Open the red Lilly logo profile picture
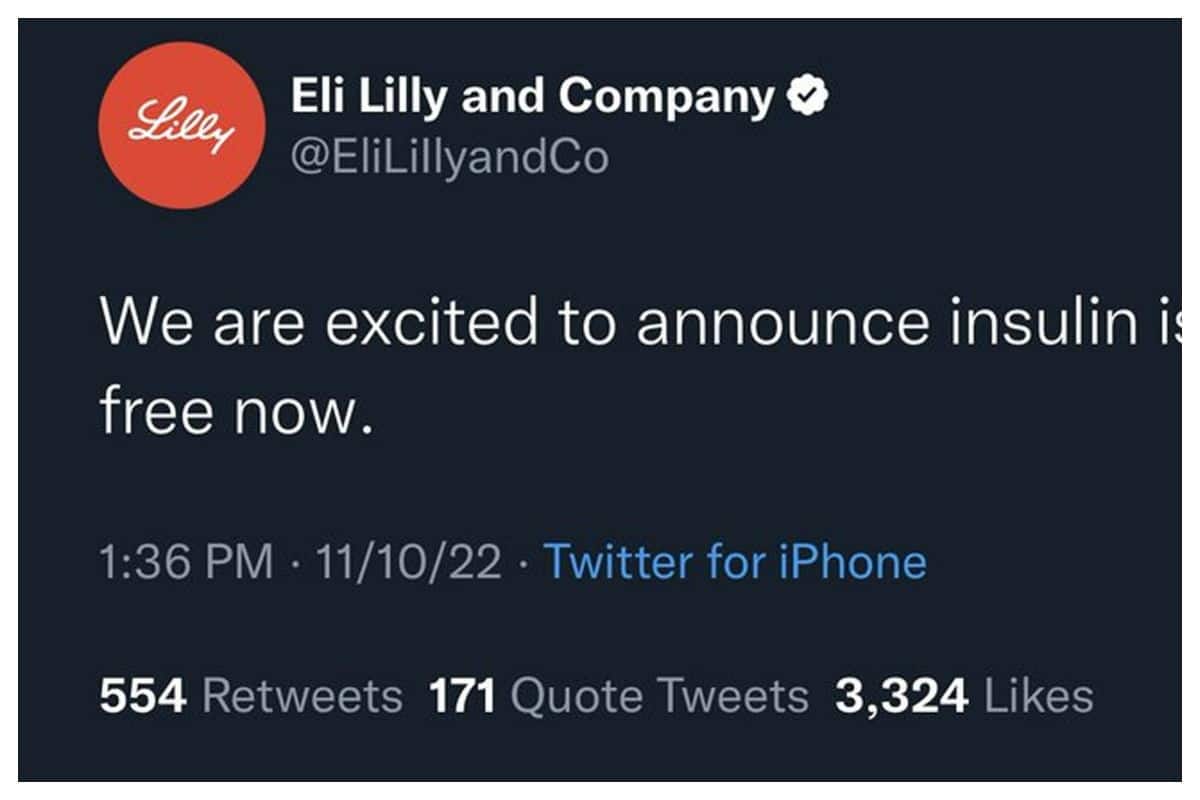The width and height of the screenshot is (1200, 800). point(183,125)
